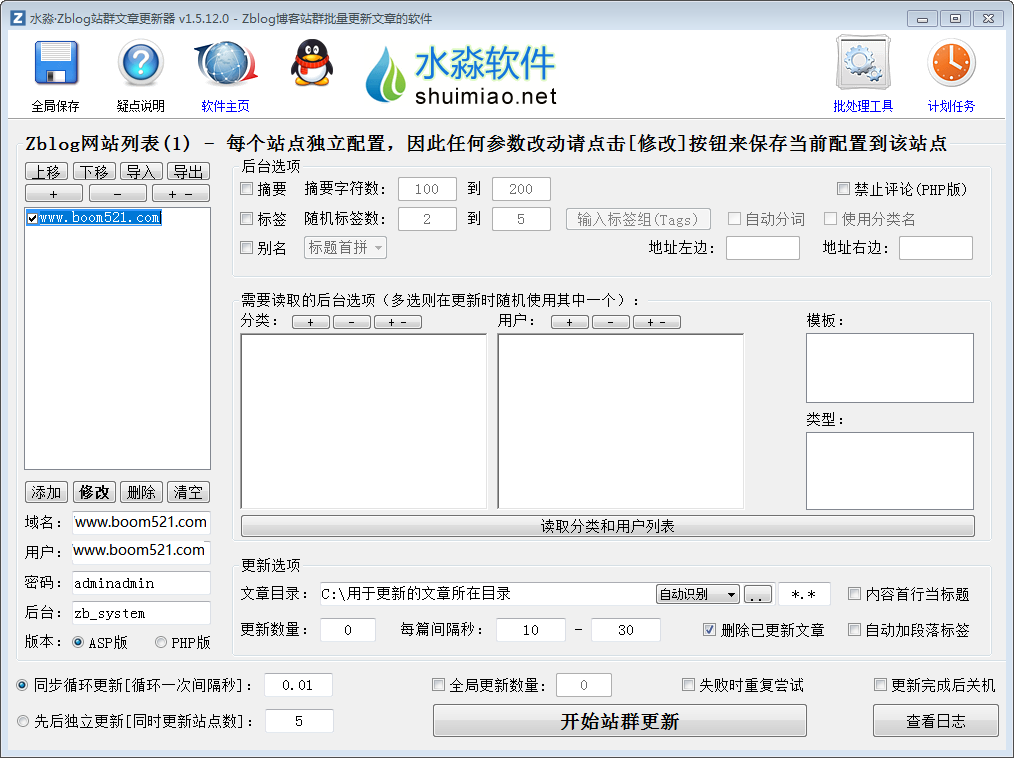Image resolution: width=1014 pixels, height=758 pixels.
Task: Select 同步循环更新 radio button
Action: 23,685
